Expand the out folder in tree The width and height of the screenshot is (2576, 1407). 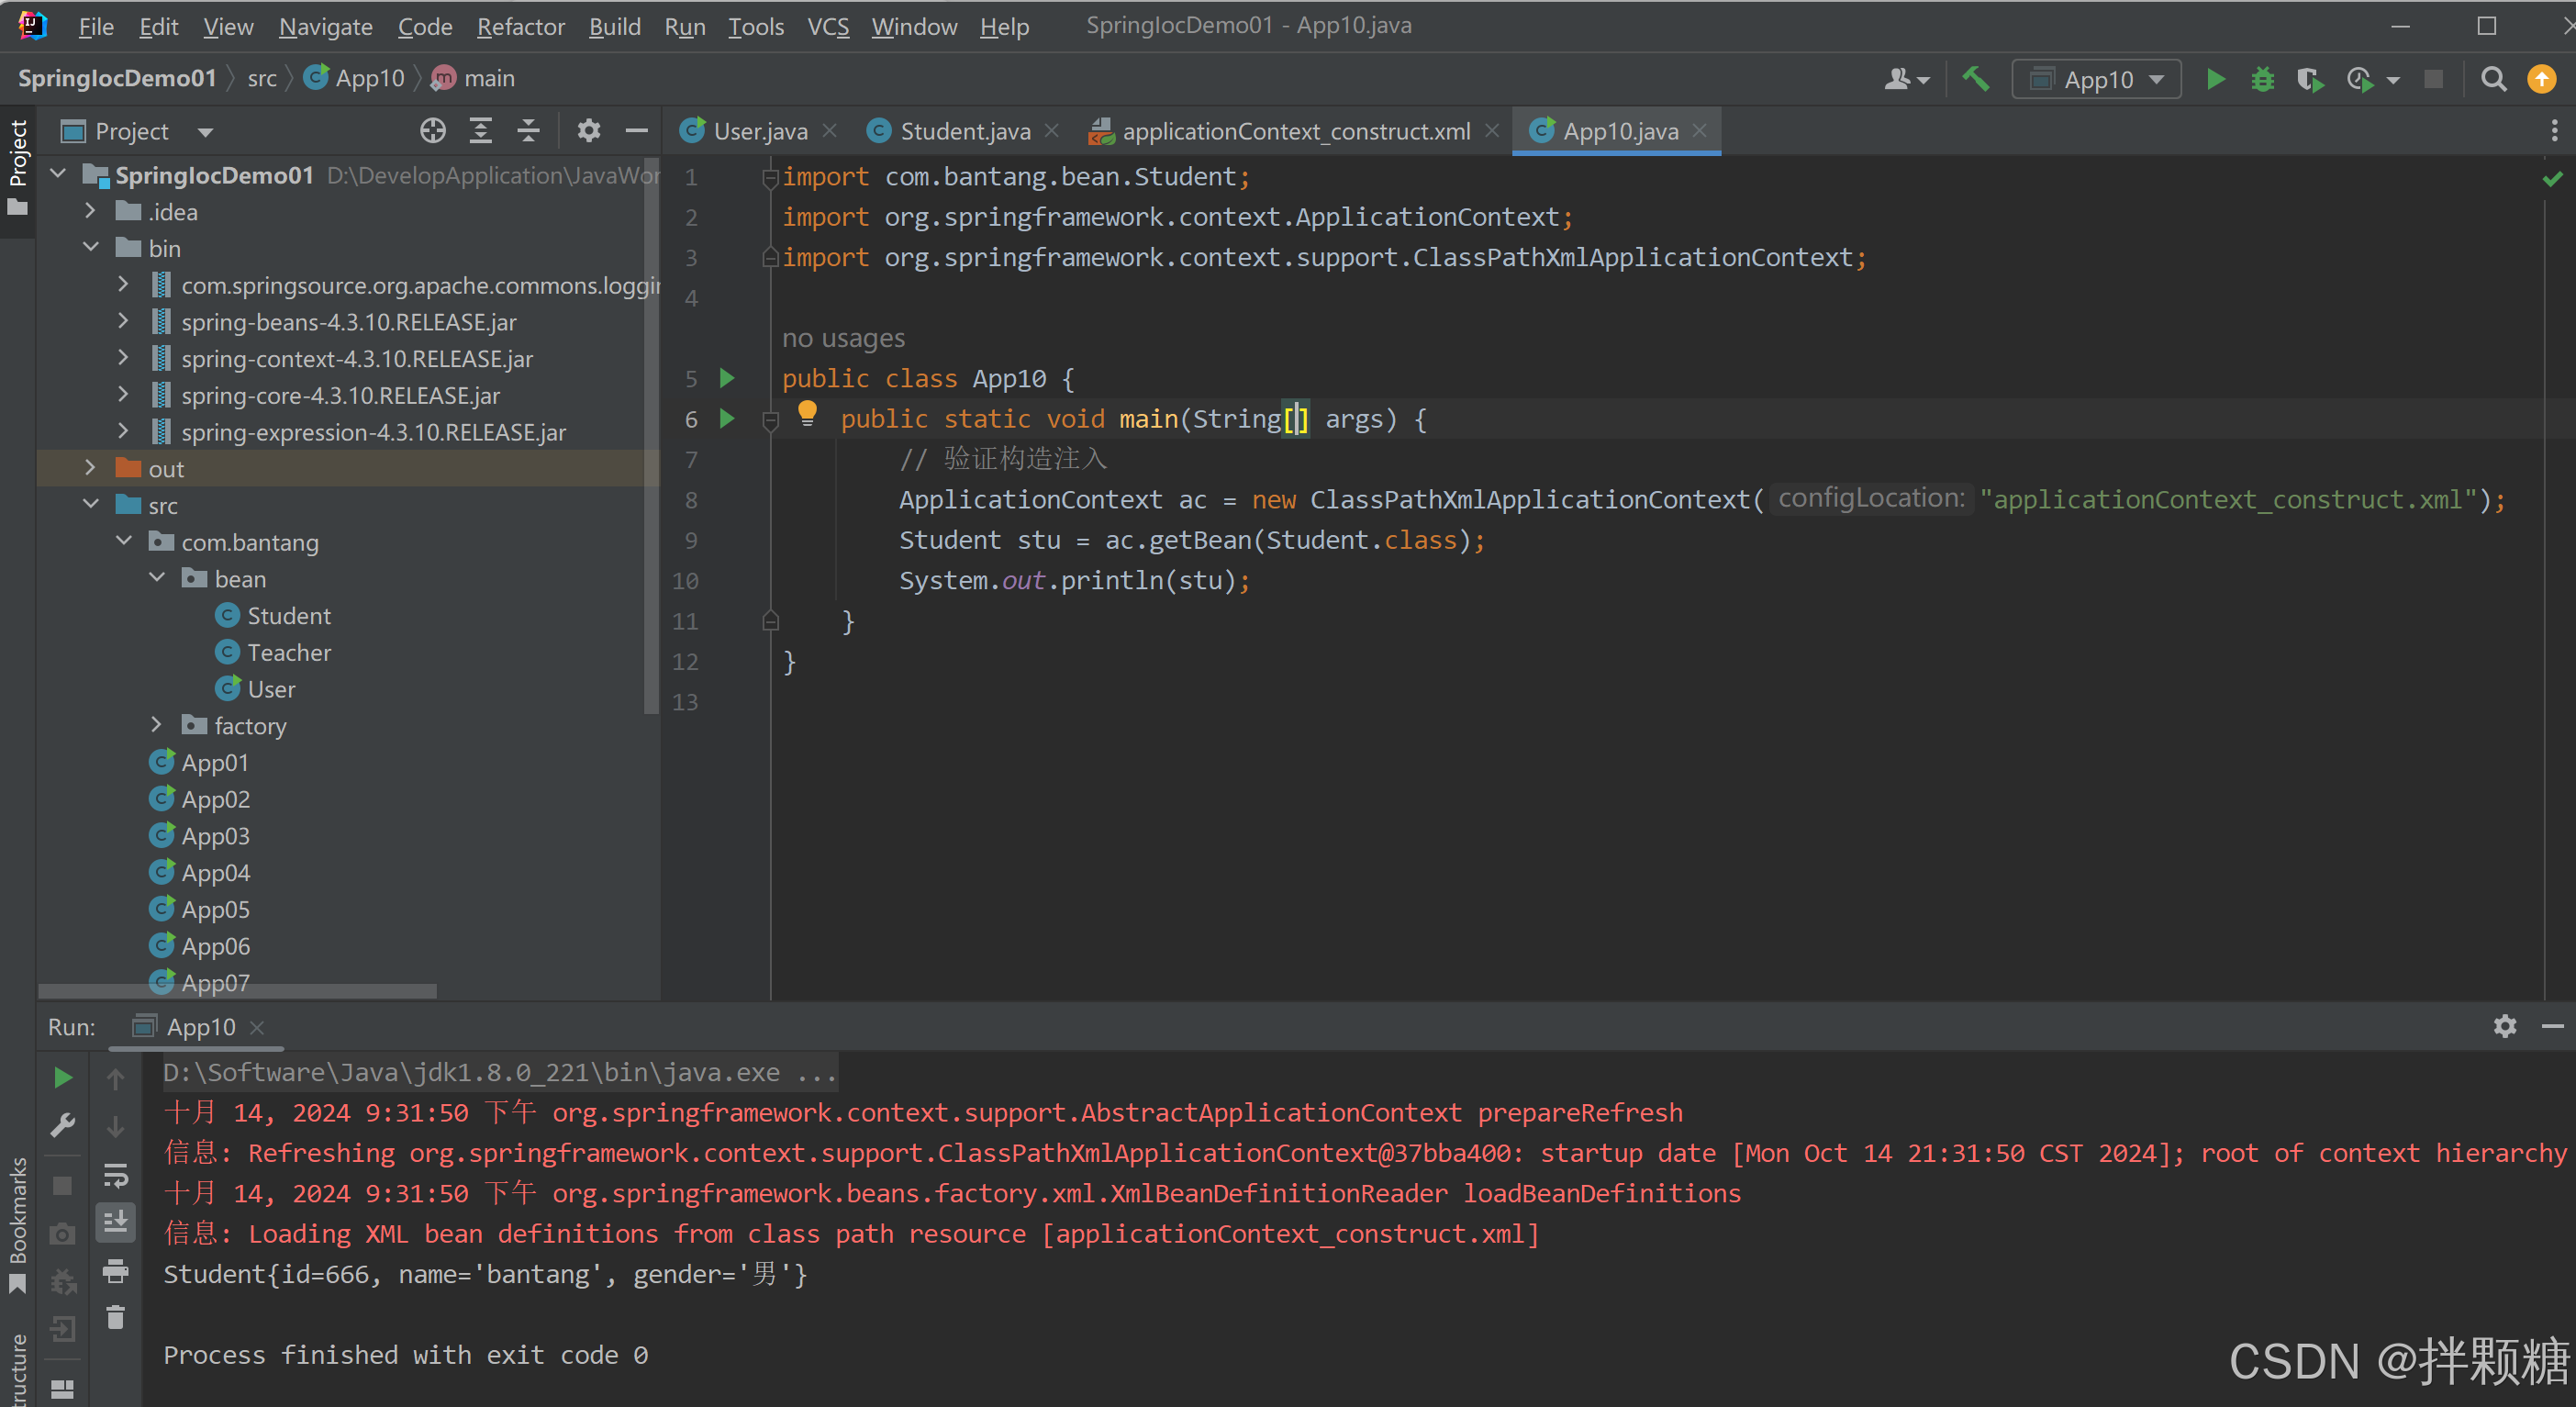point(90,468)
